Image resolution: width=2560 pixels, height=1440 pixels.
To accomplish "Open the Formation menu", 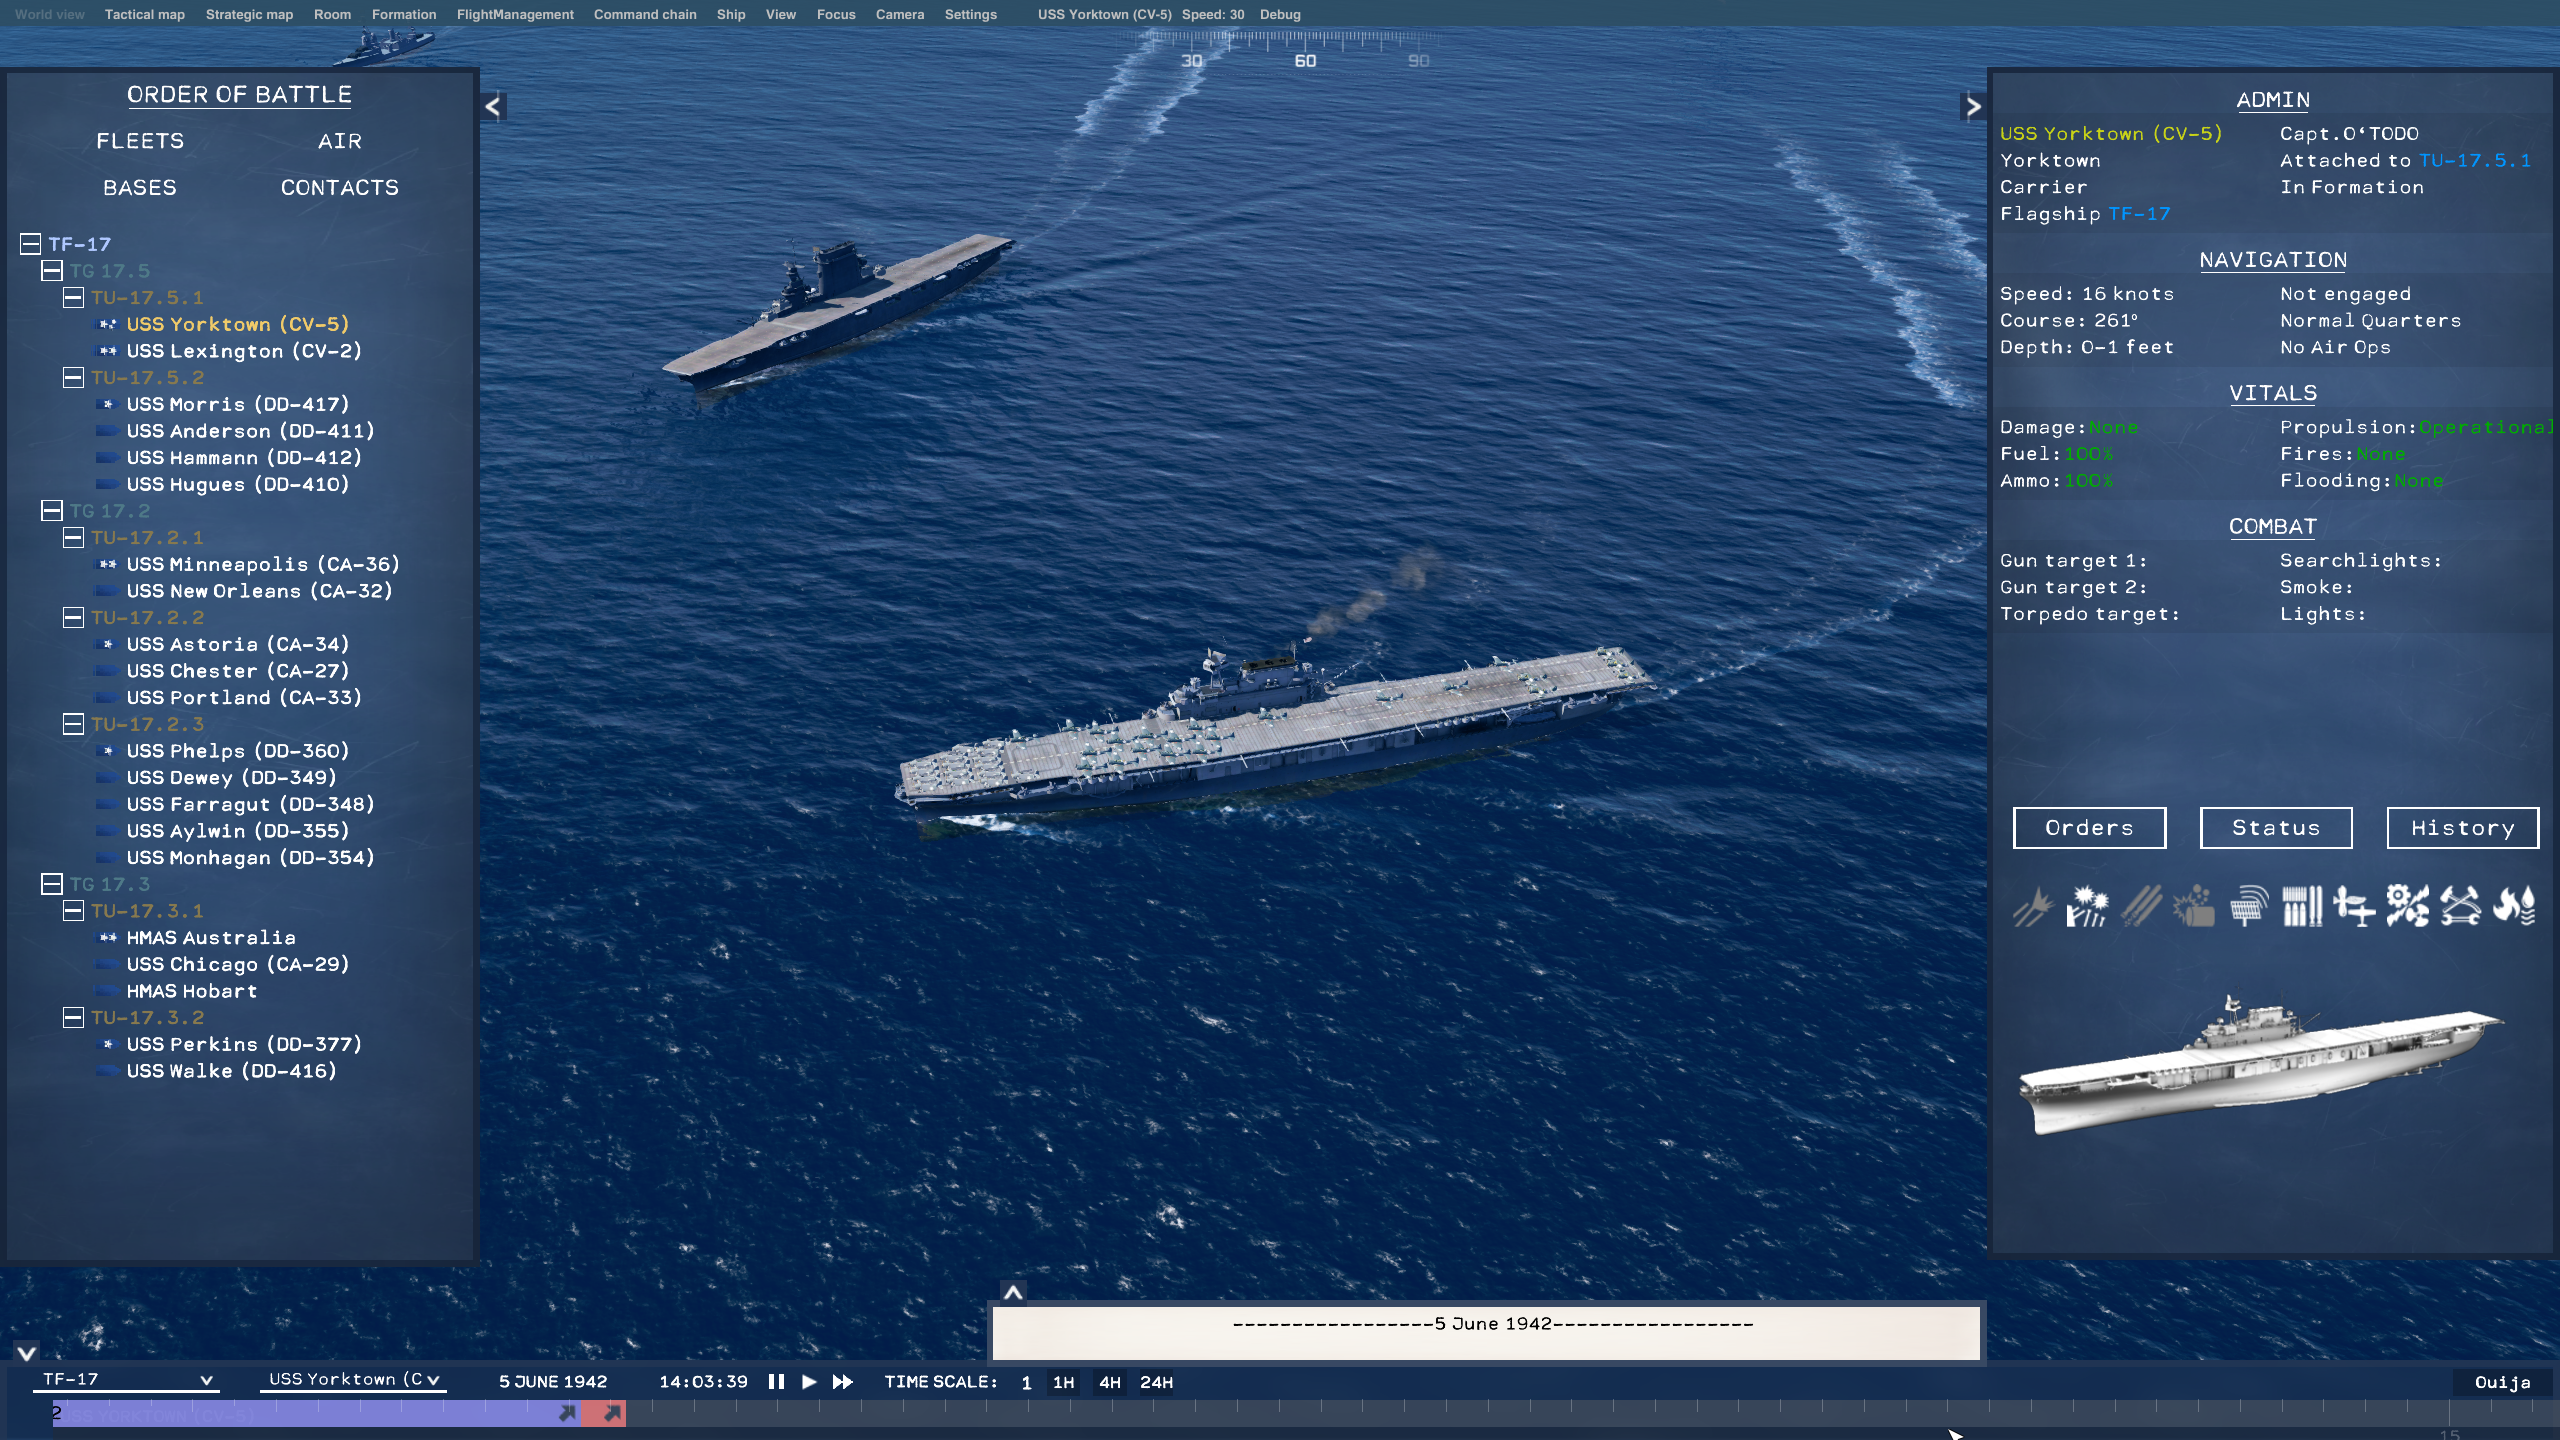I will 404,14.
